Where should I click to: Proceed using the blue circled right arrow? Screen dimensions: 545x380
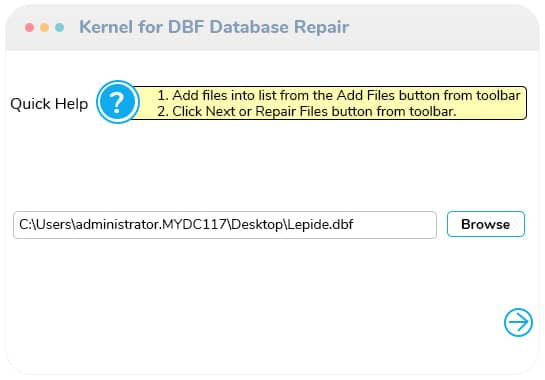pyautogui.click(x=518, y=322)
